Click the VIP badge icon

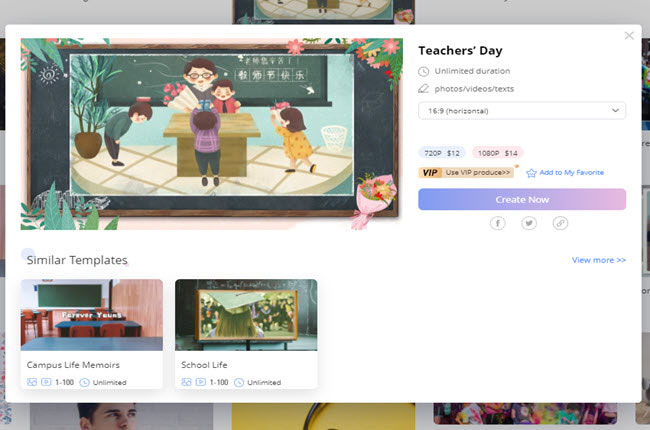pyautogui.click(x=430, y=172)
